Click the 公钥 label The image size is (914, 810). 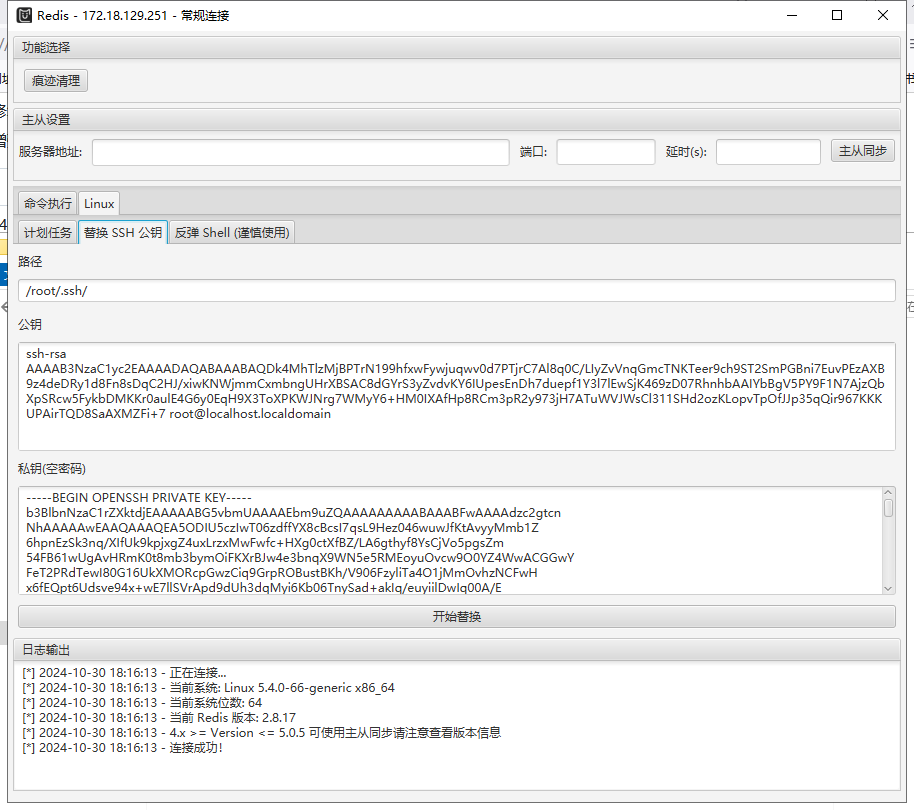tap(30, 325)
